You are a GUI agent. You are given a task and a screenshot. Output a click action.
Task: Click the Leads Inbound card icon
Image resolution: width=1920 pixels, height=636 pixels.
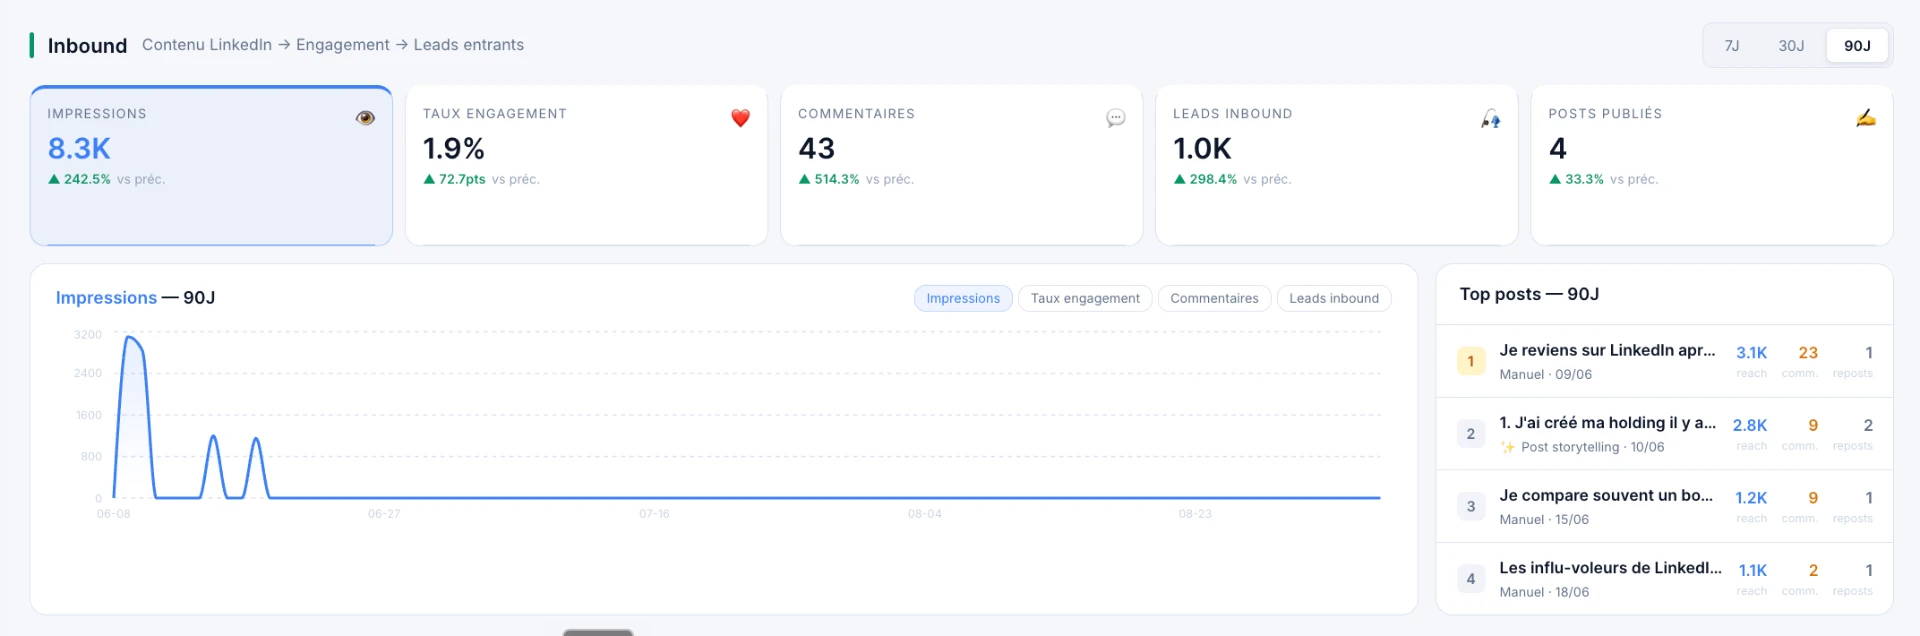(1491, 119)
